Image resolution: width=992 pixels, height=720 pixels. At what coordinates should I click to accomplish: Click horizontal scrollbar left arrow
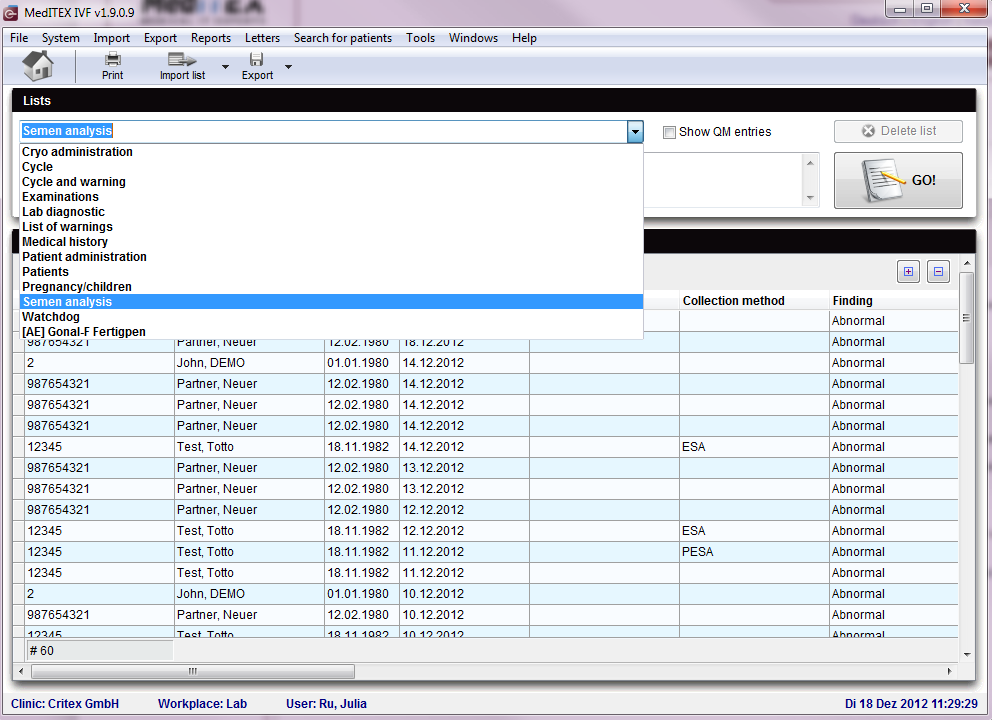point(21,671)
